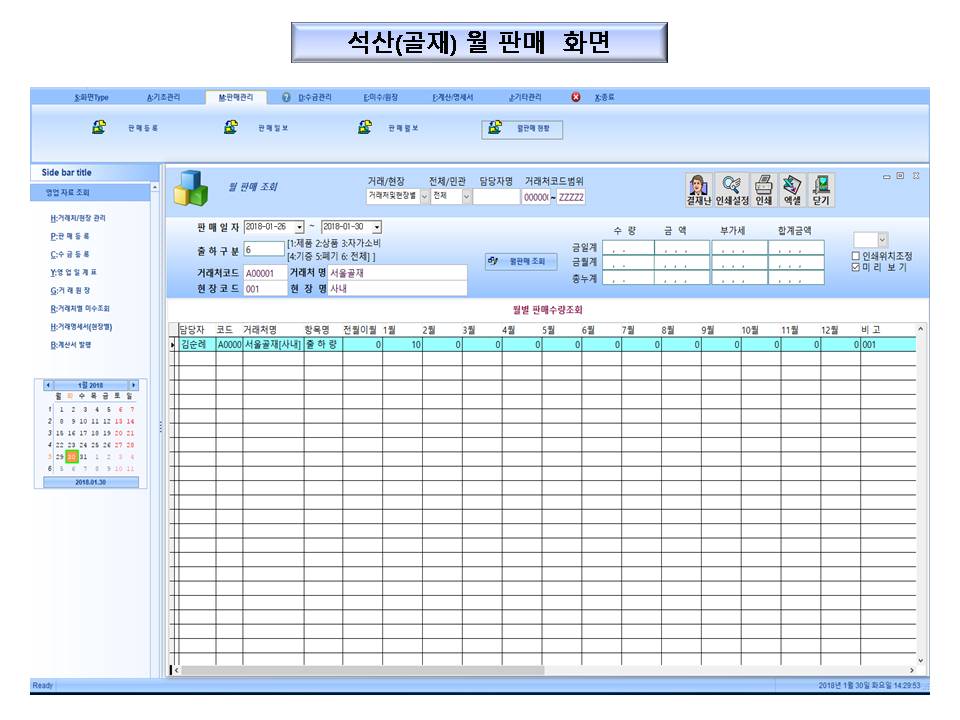
Task: Click the 결재난 approval icon
Action: coord(698,189)
